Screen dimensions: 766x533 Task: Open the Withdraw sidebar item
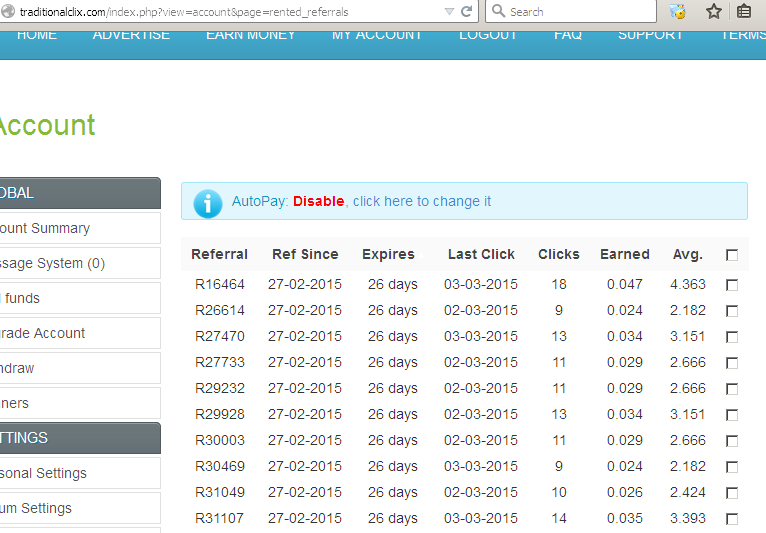(80, 368)
